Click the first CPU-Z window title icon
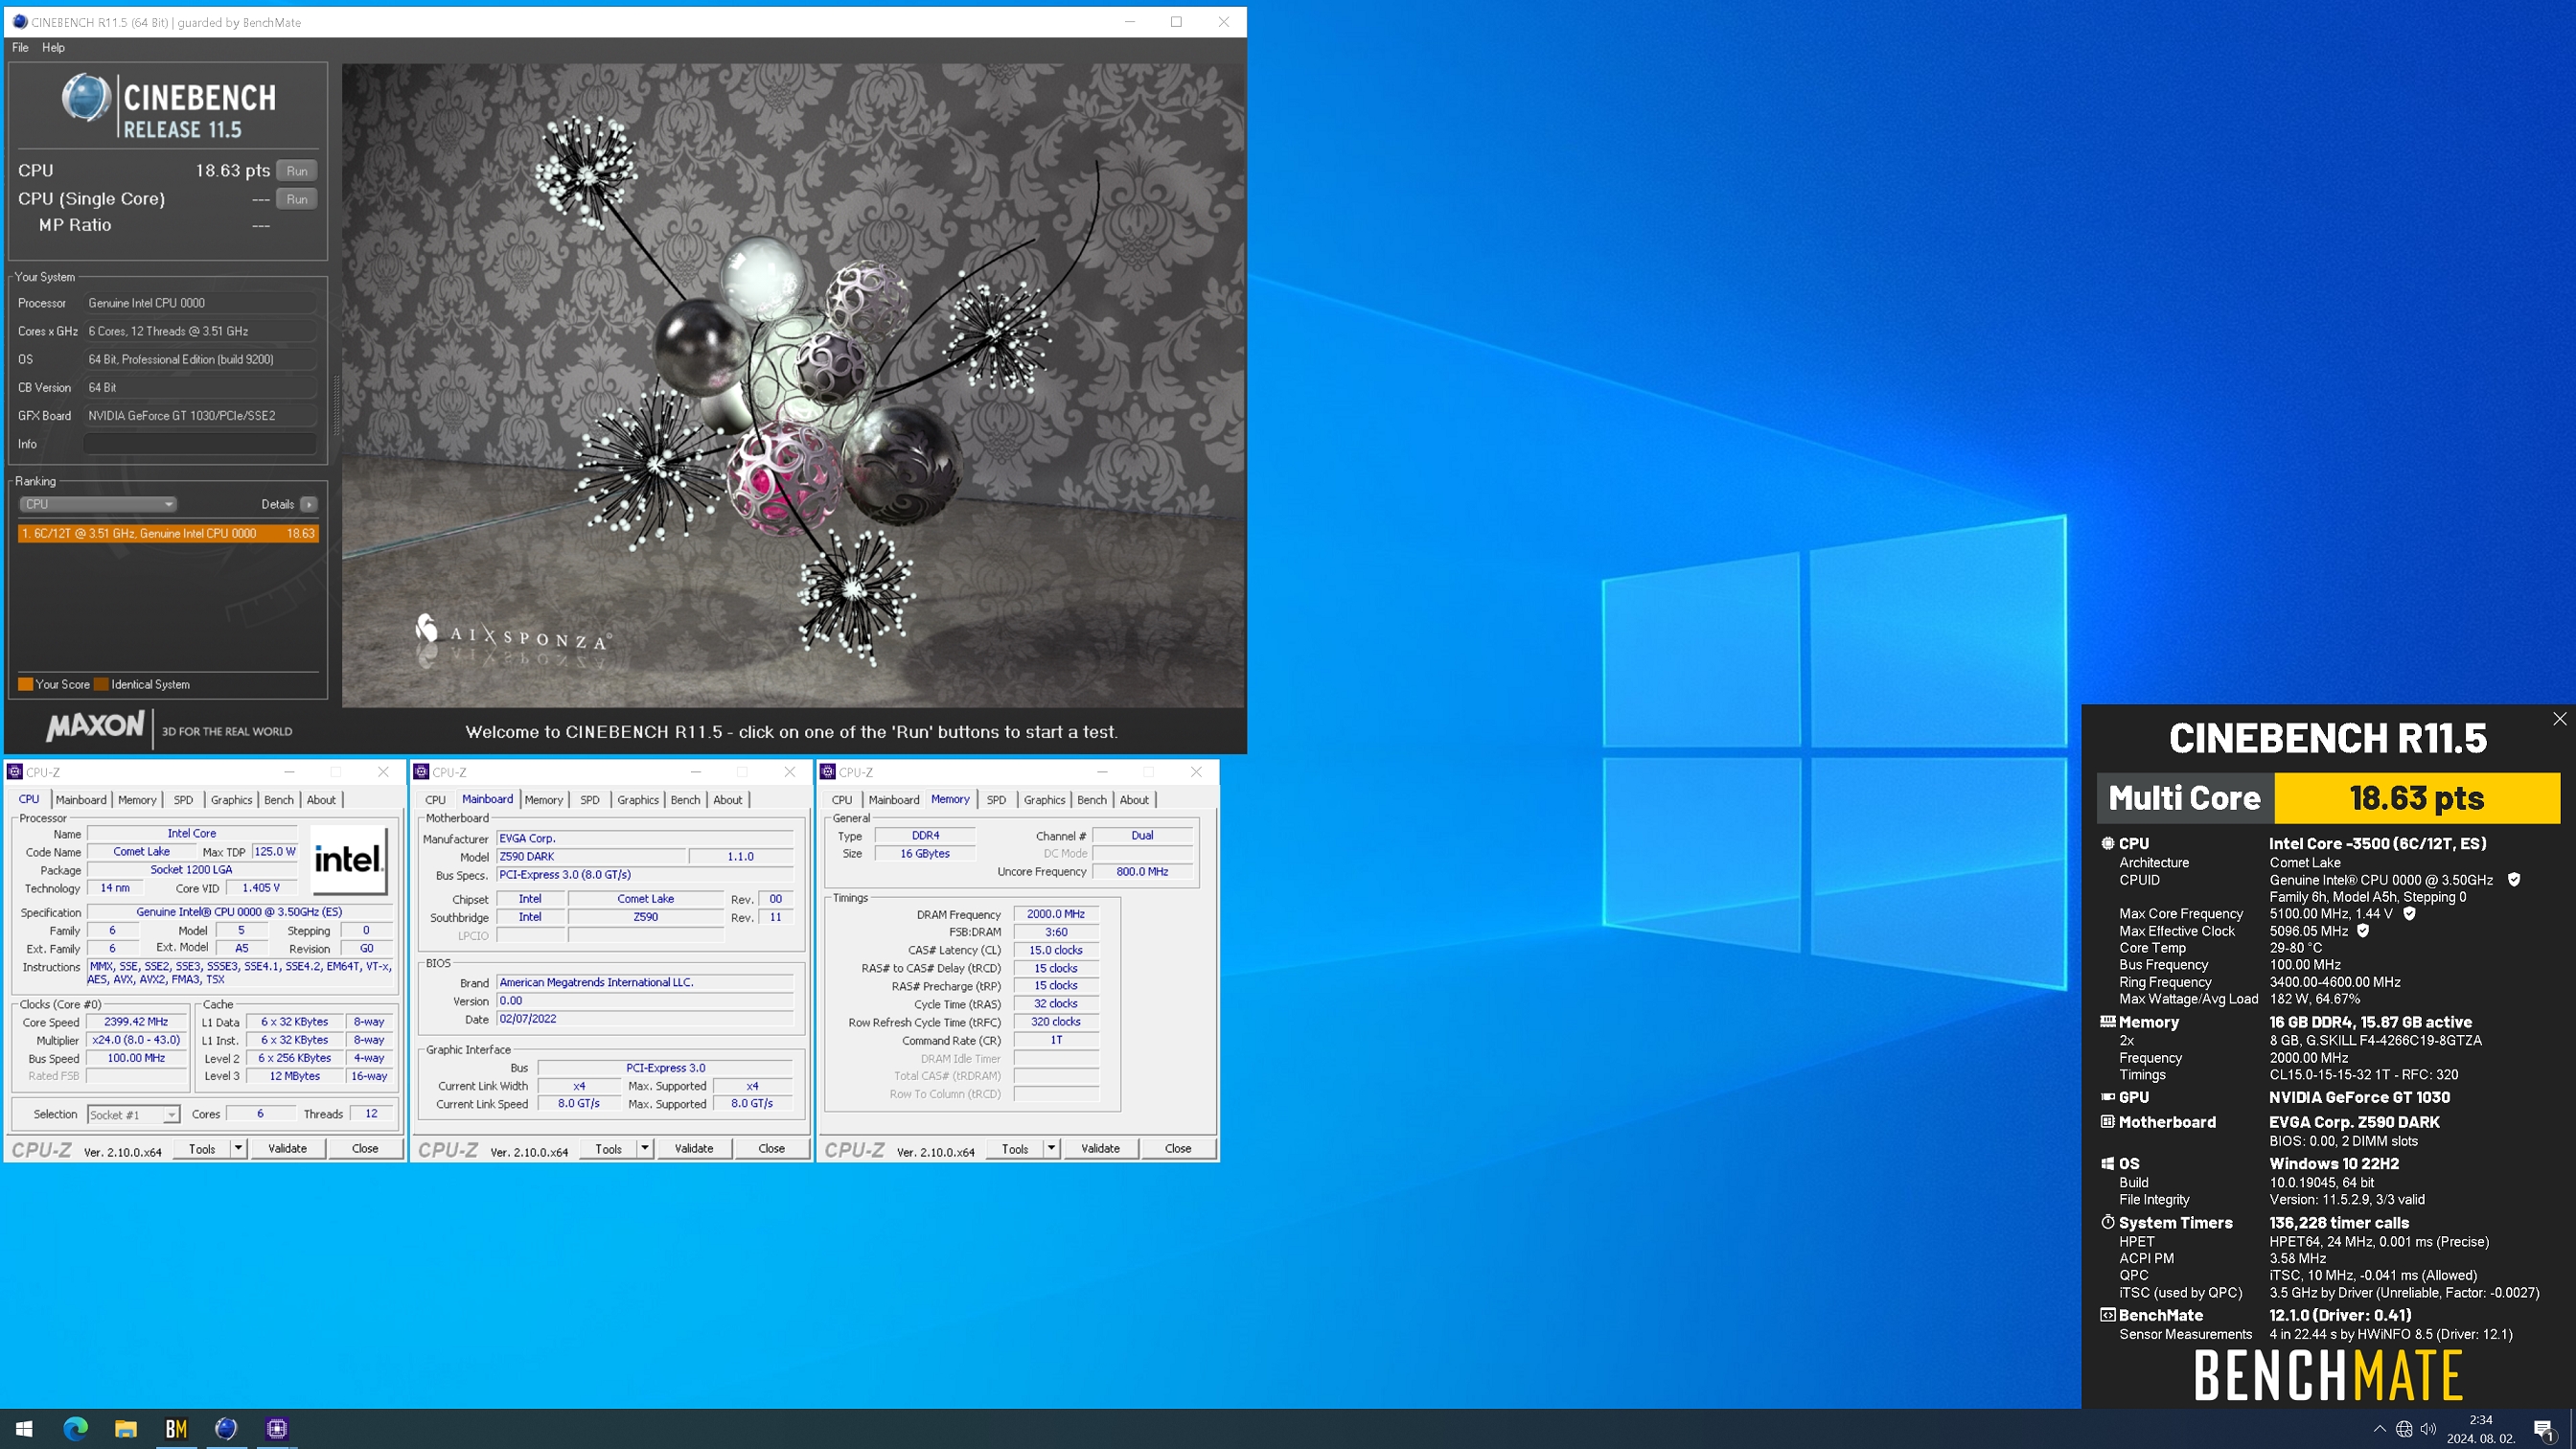The height and width of the screenshot is (1449, 2576). (x=15, y=771)
